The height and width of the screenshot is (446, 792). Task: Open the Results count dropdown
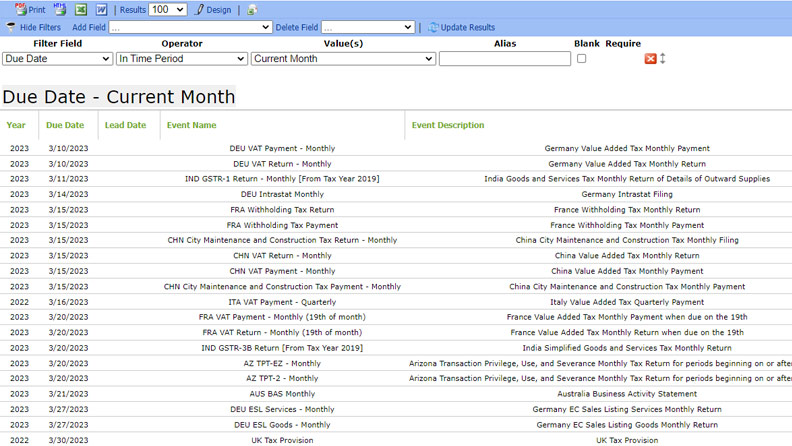167,9
